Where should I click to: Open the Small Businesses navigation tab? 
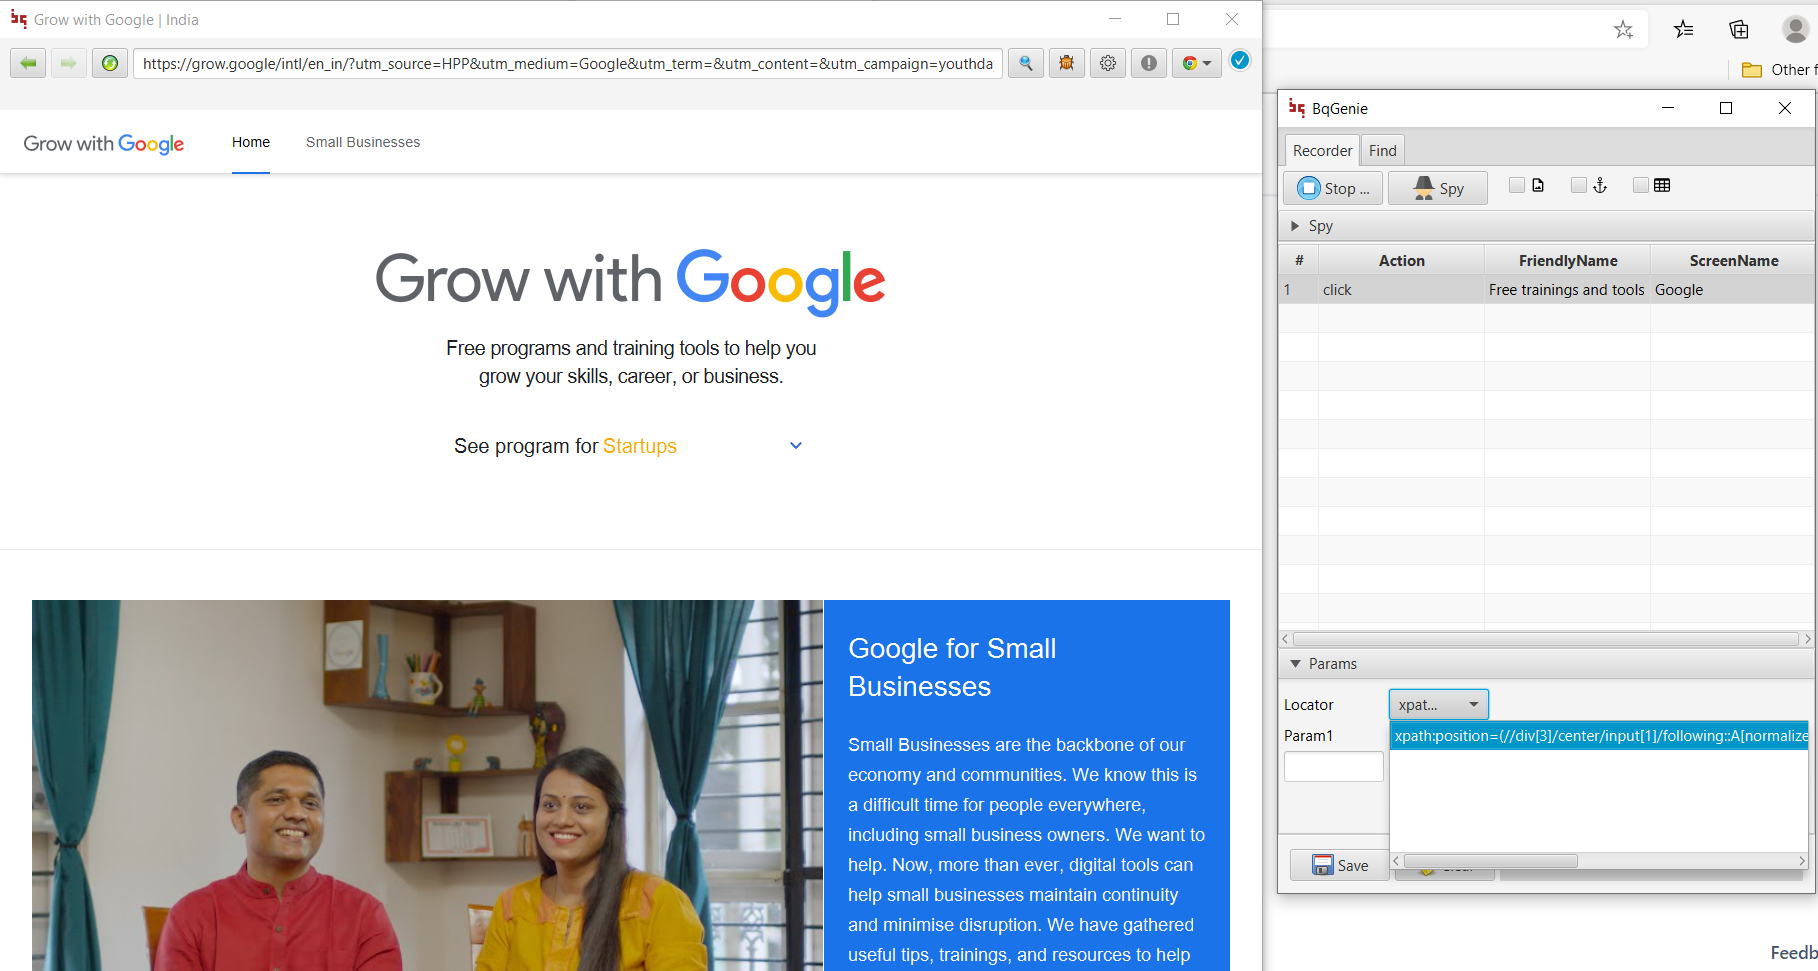(363, 142)
